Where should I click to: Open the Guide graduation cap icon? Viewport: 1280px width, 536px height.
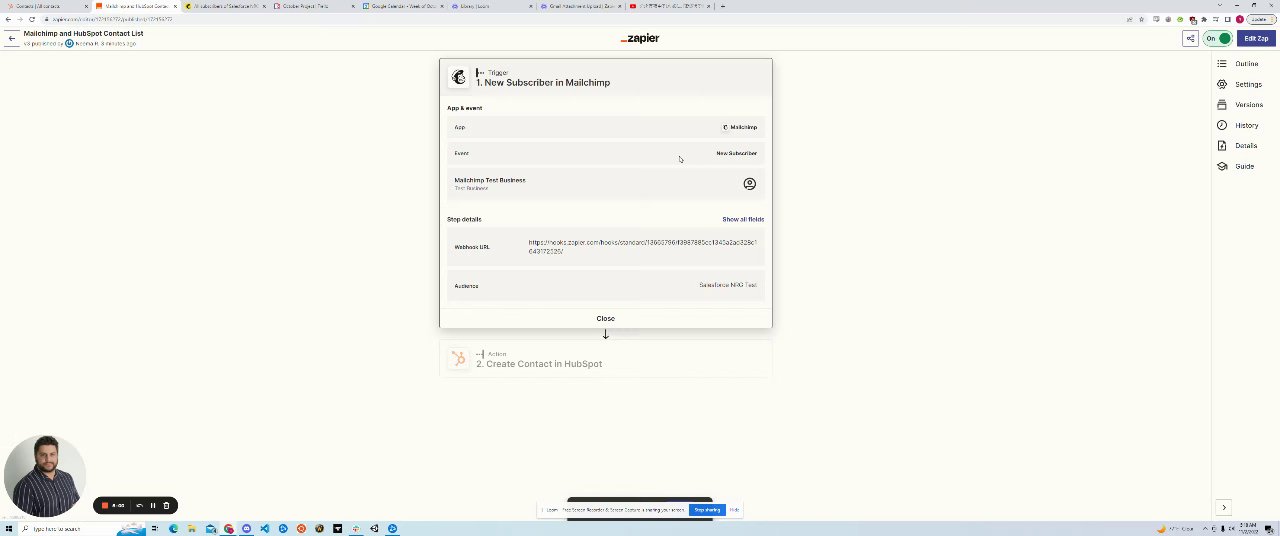pyautogui.click(x=1221, y=166)
